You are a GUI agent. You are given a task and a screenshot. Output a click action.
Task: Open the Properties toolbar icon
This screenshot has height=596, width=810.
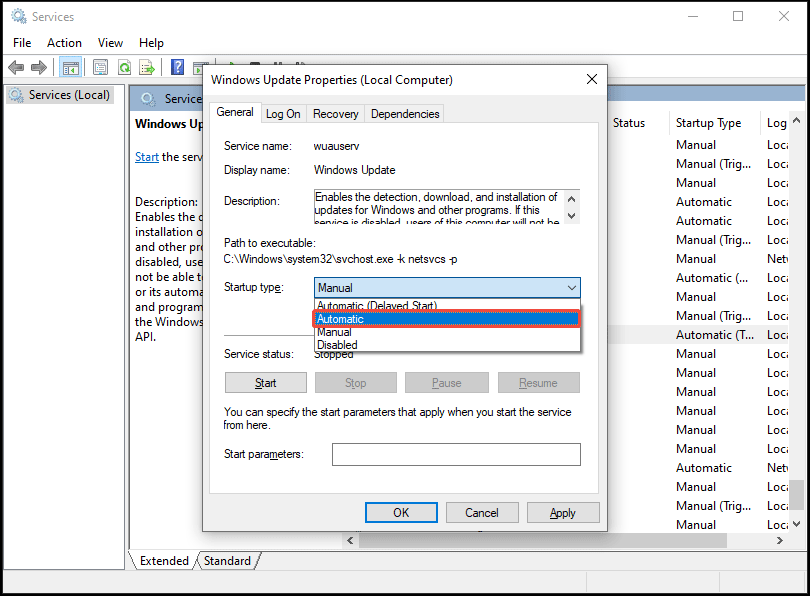101,67
